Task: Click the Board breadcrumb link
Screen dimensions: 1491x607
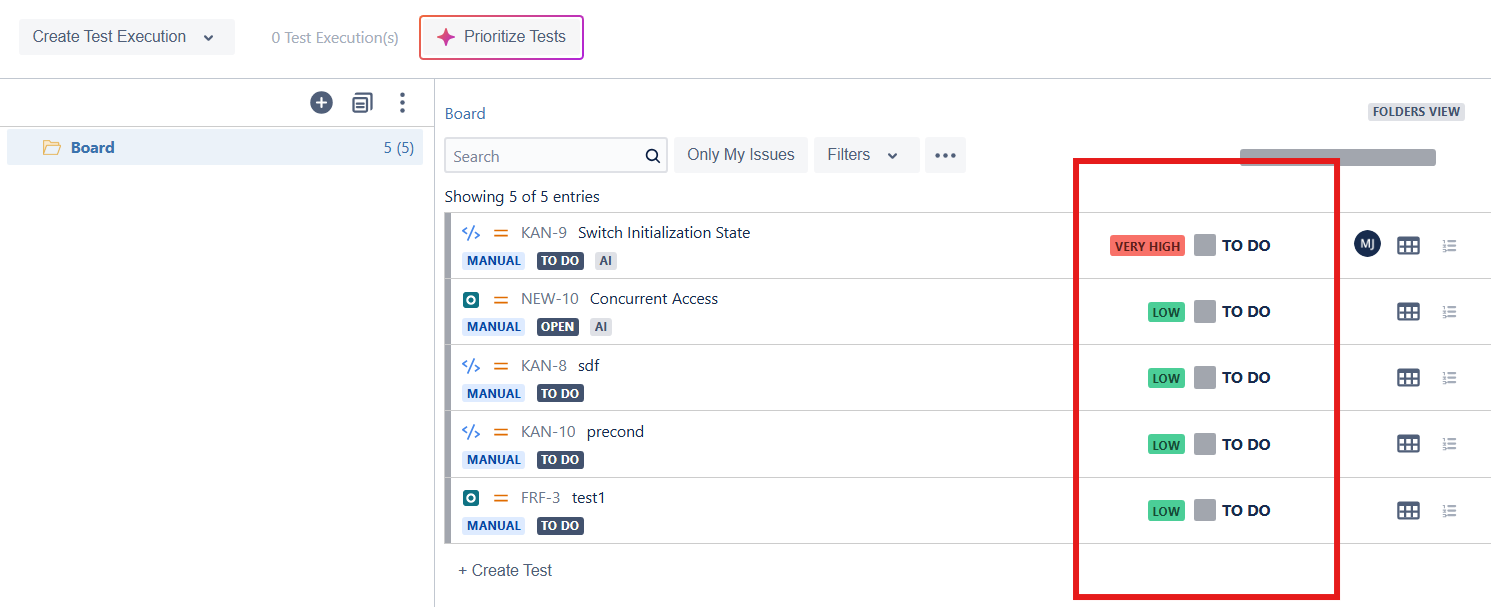Action: pyautogui.click(x=465, y=114)
